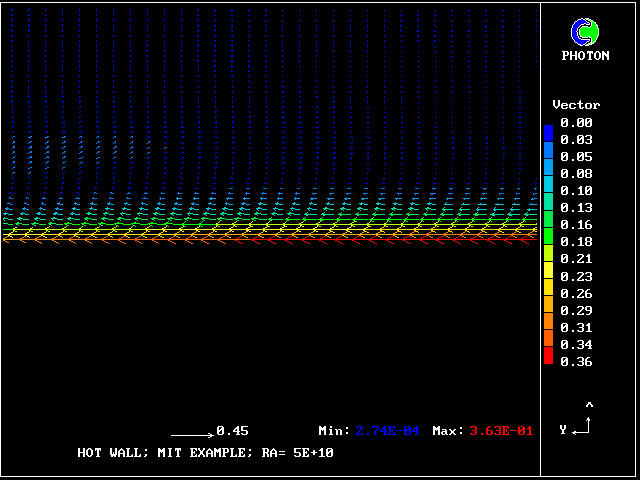The height and width of the screenshot is (480, 640).
Task: Select the Vector legend title
Action: pos(576,105)
